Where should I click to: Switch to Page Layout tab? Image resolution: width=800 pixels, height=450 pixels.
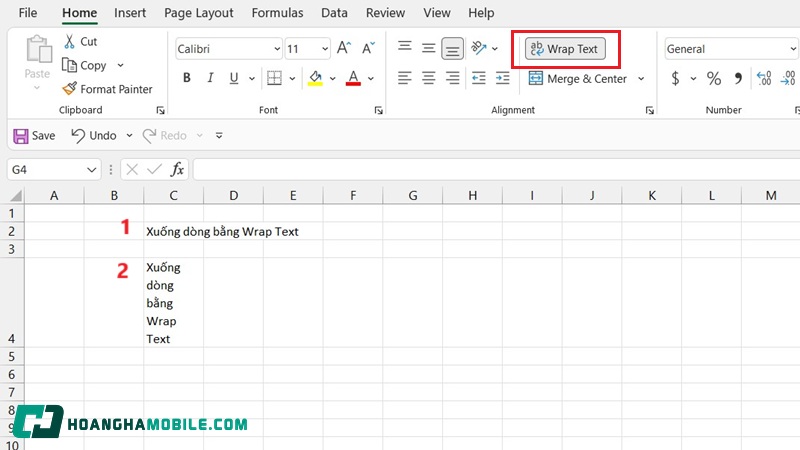click(198, 13)
